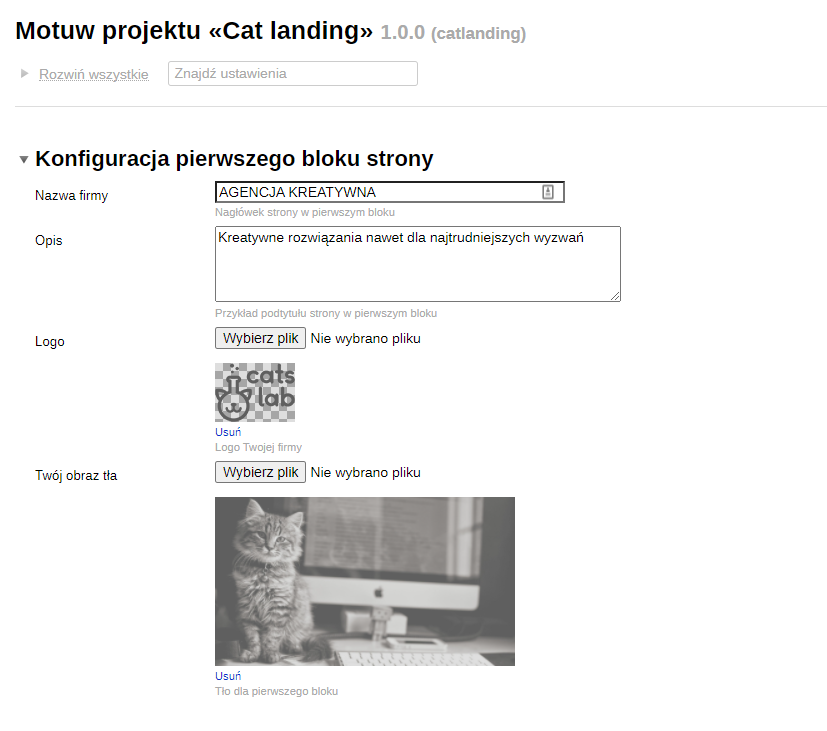827x731 pixels.
Task: Click Nie wybrano pliku text beside Logo
Action: coord(366,339)
